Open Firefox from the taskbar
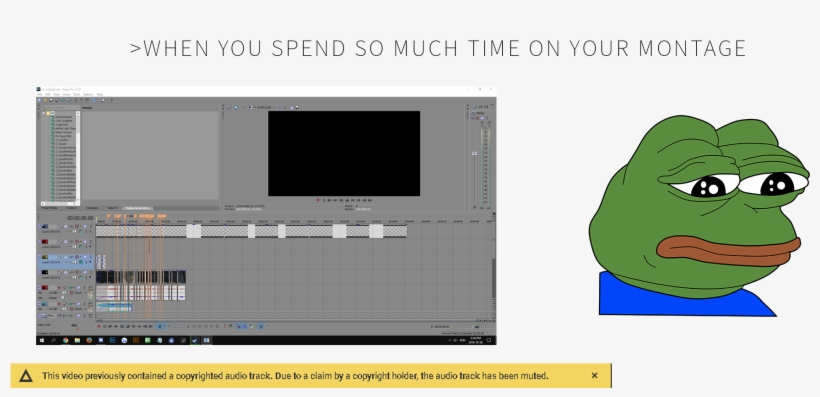This screenshot has height=397, width=820. click(89, 341)
